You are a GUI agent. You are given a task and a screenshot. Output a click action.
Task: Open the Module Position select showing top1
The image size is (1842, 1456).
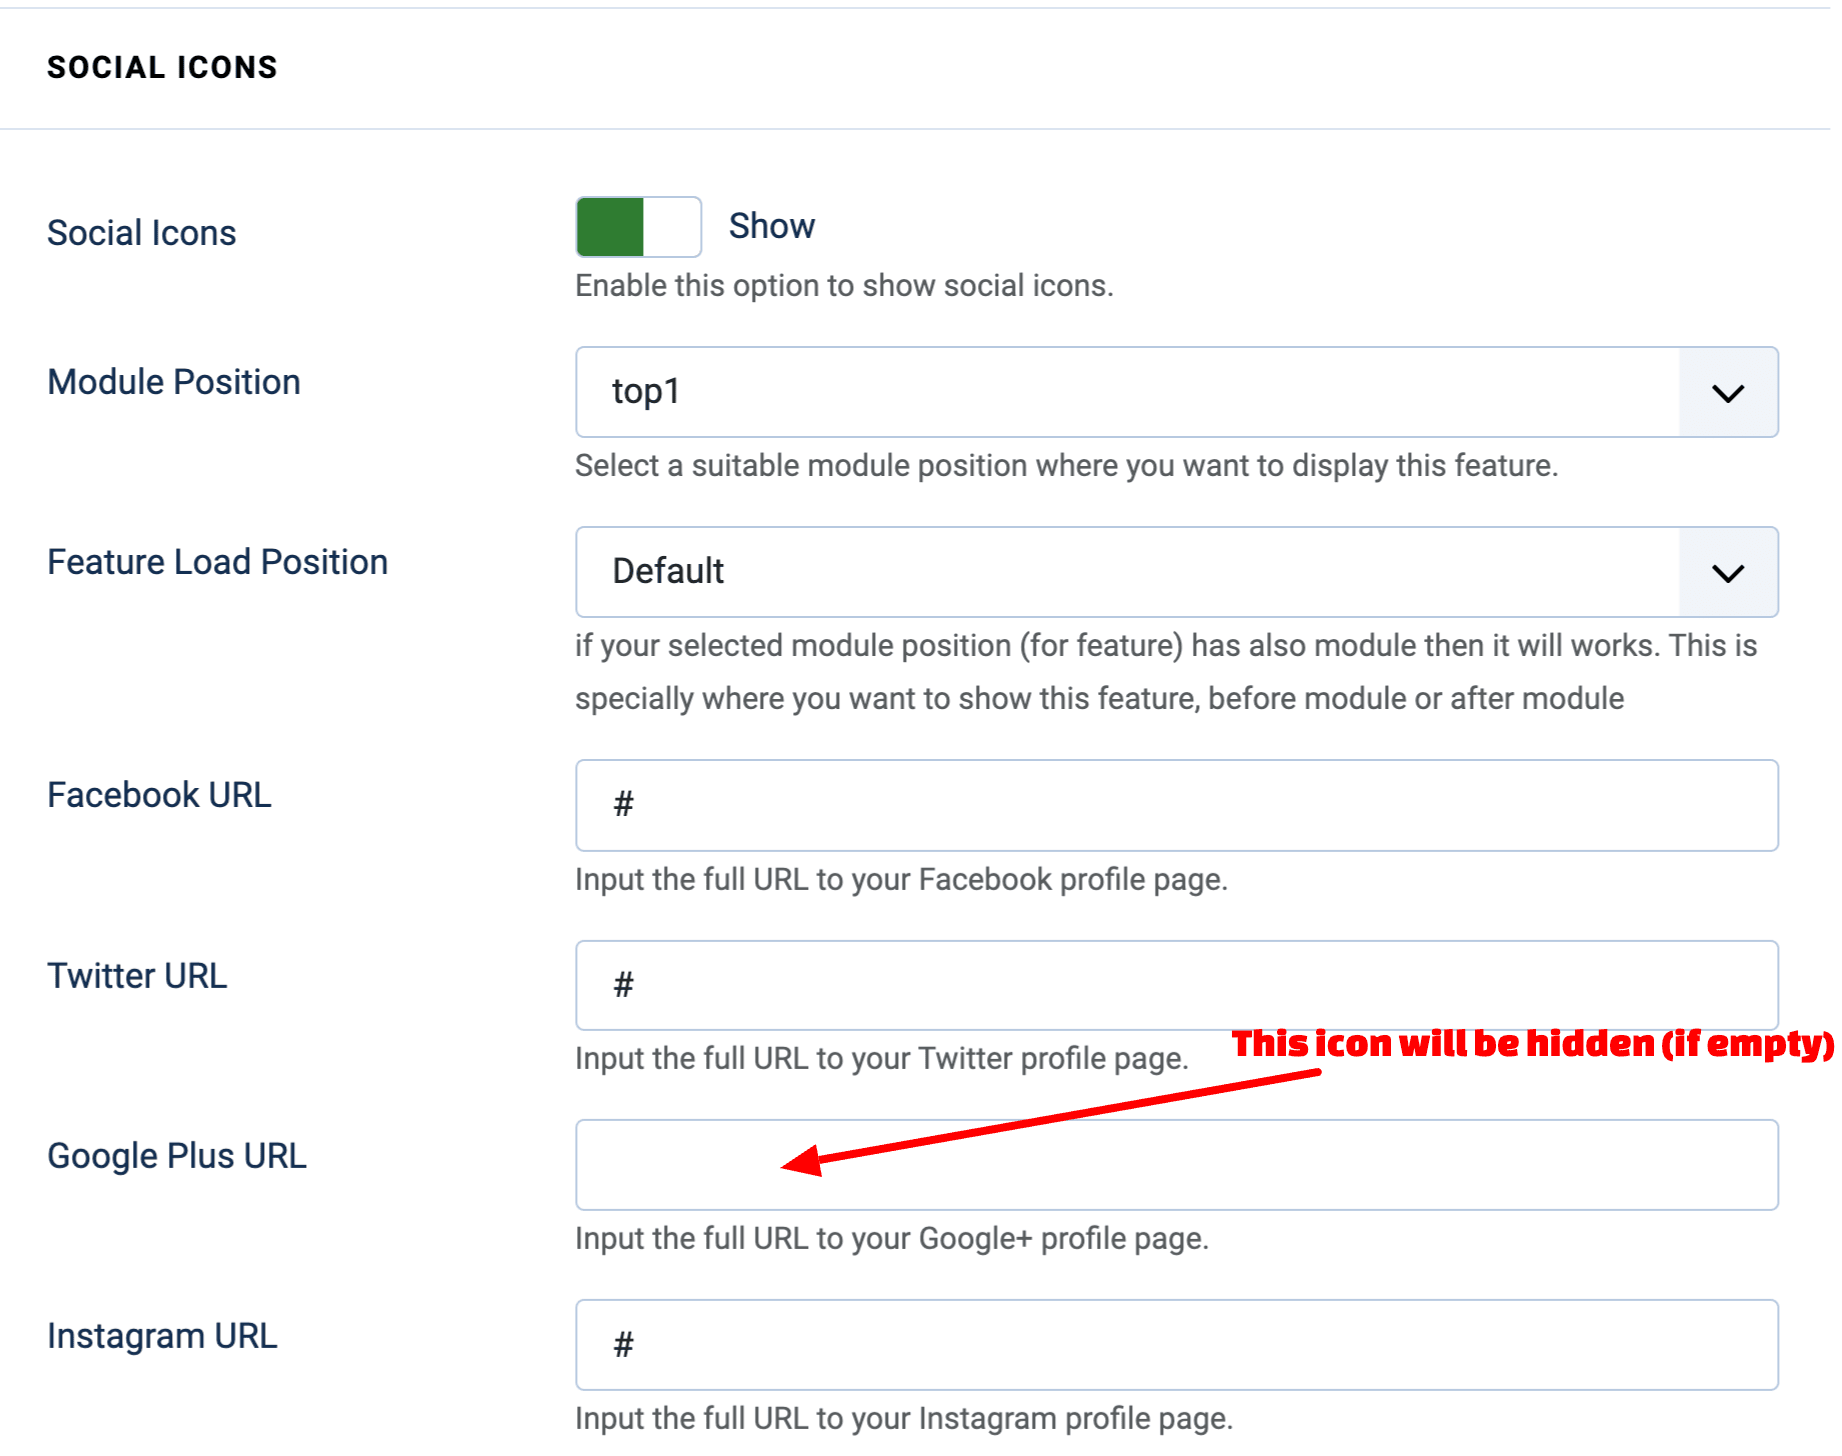tap(1125, 393)
